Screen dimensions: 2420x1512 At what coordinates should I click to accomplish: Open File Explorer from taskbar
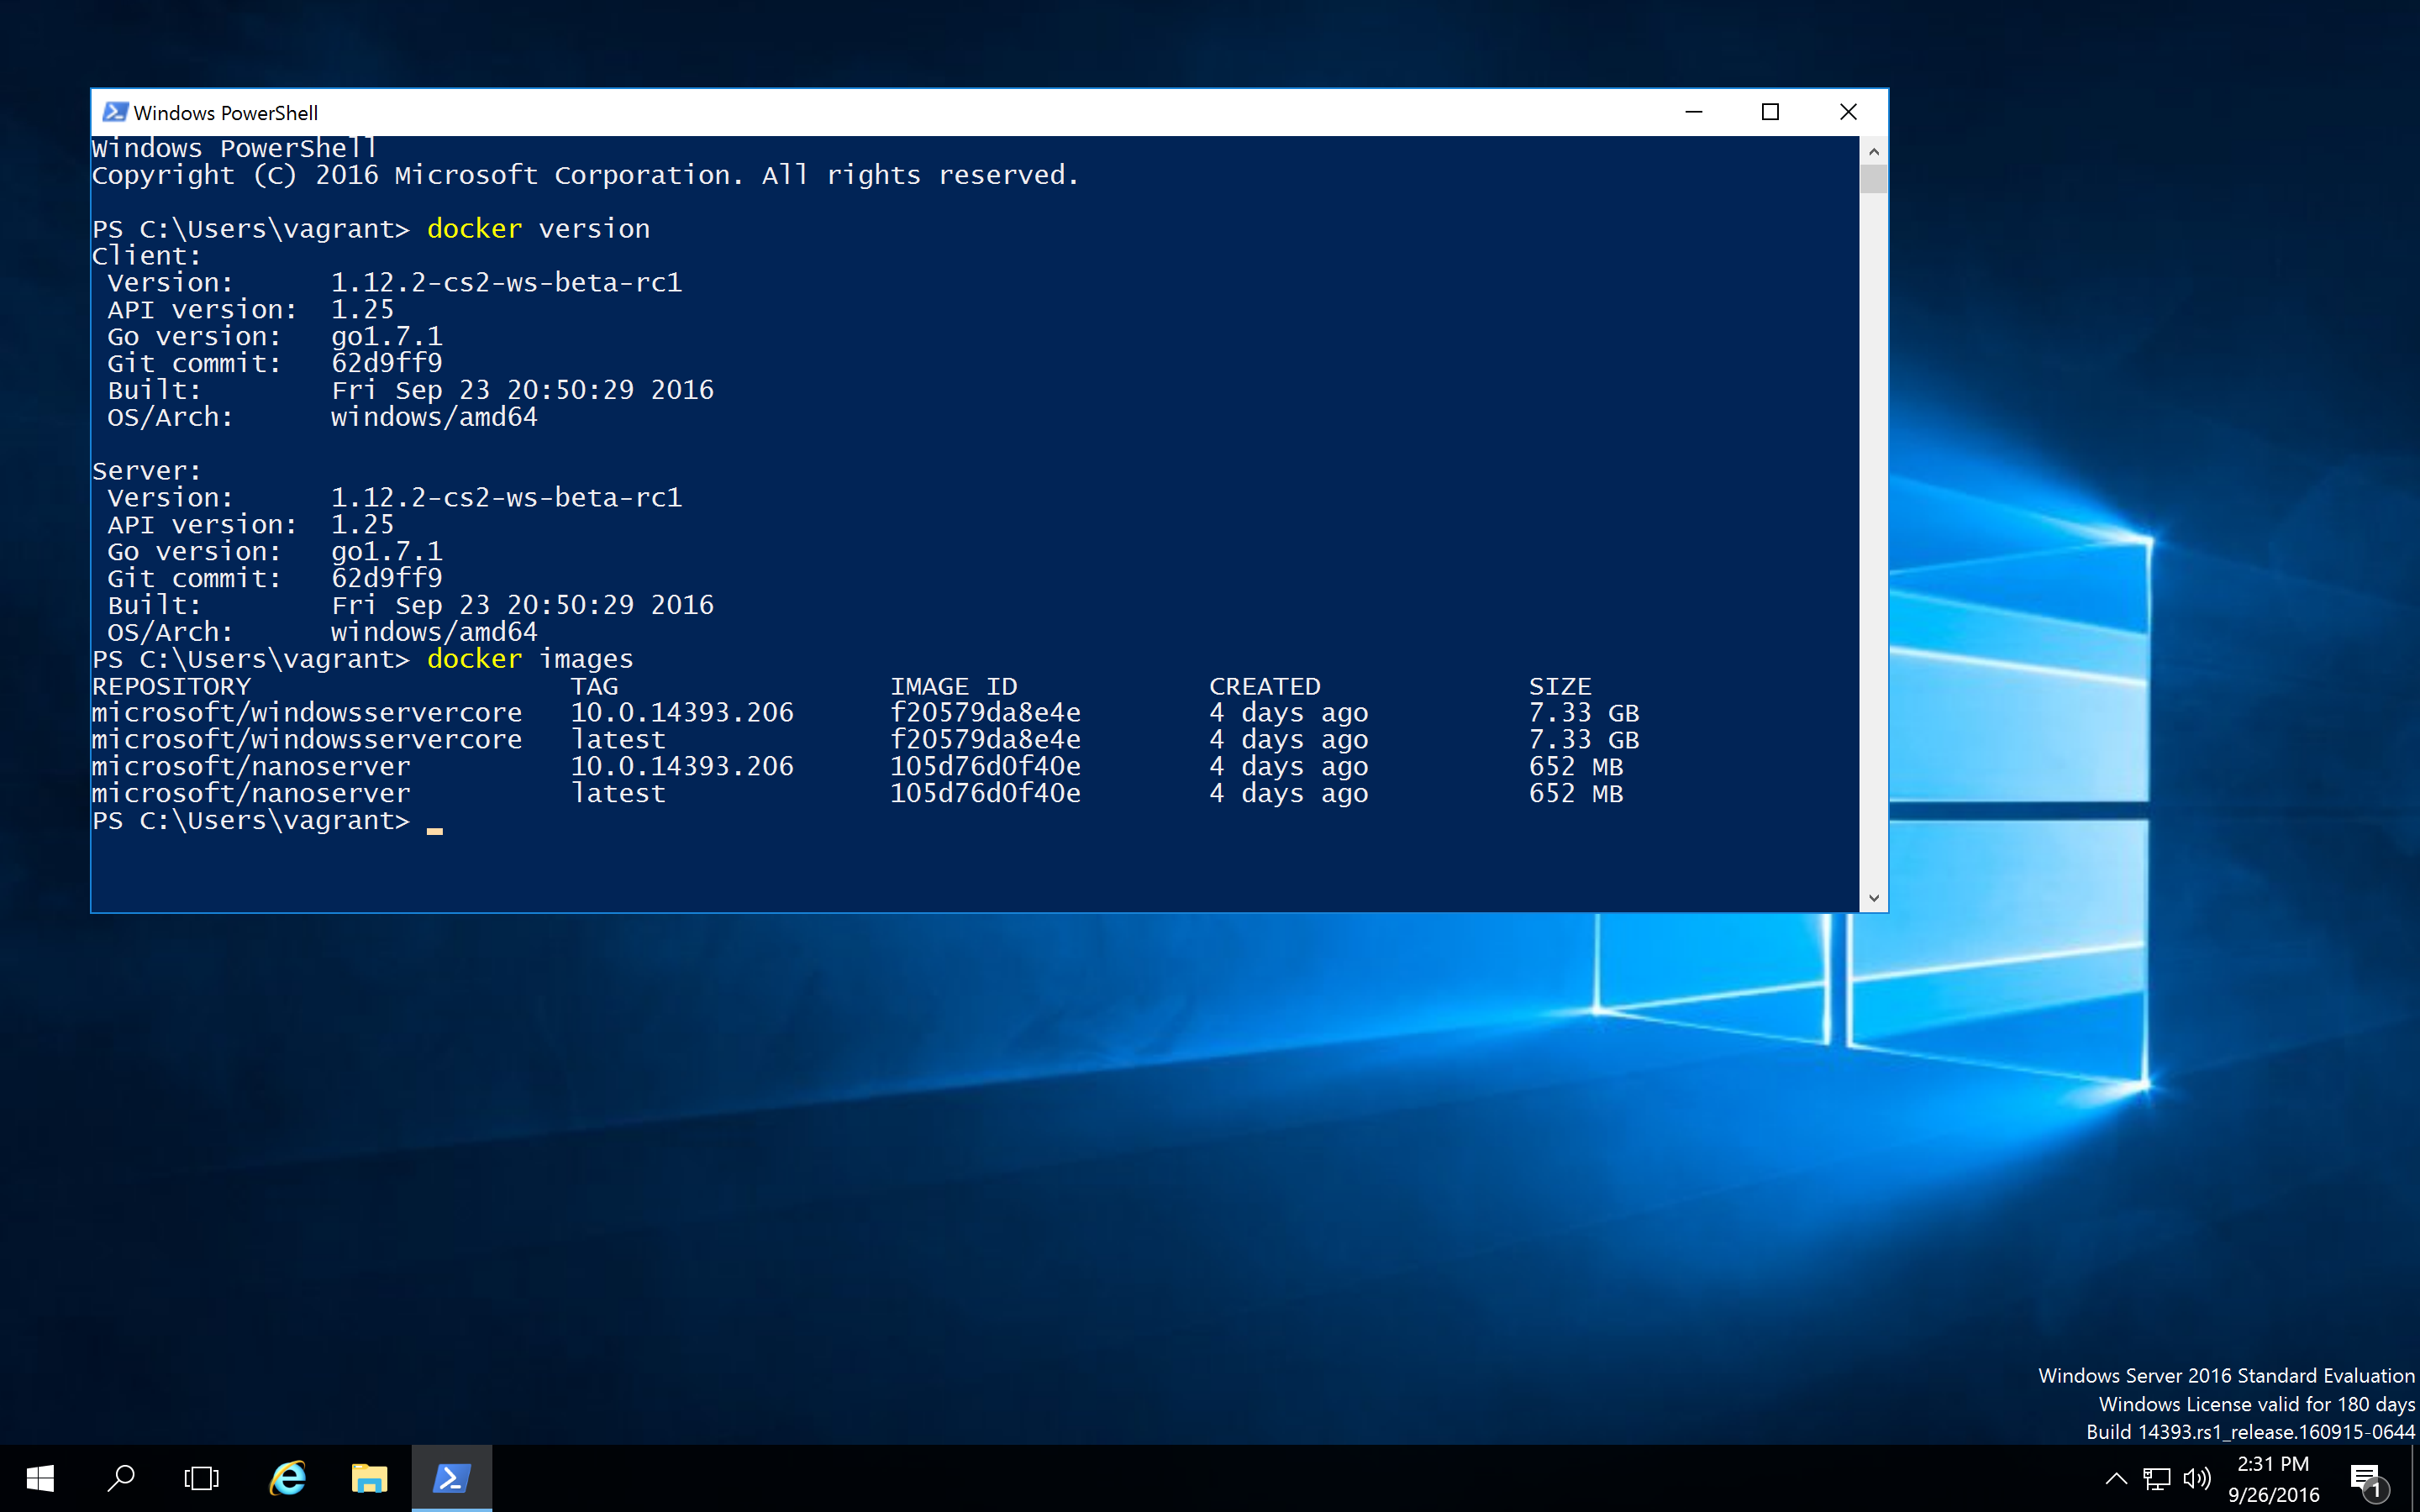pyautogui.click(x=369, y=1478)
